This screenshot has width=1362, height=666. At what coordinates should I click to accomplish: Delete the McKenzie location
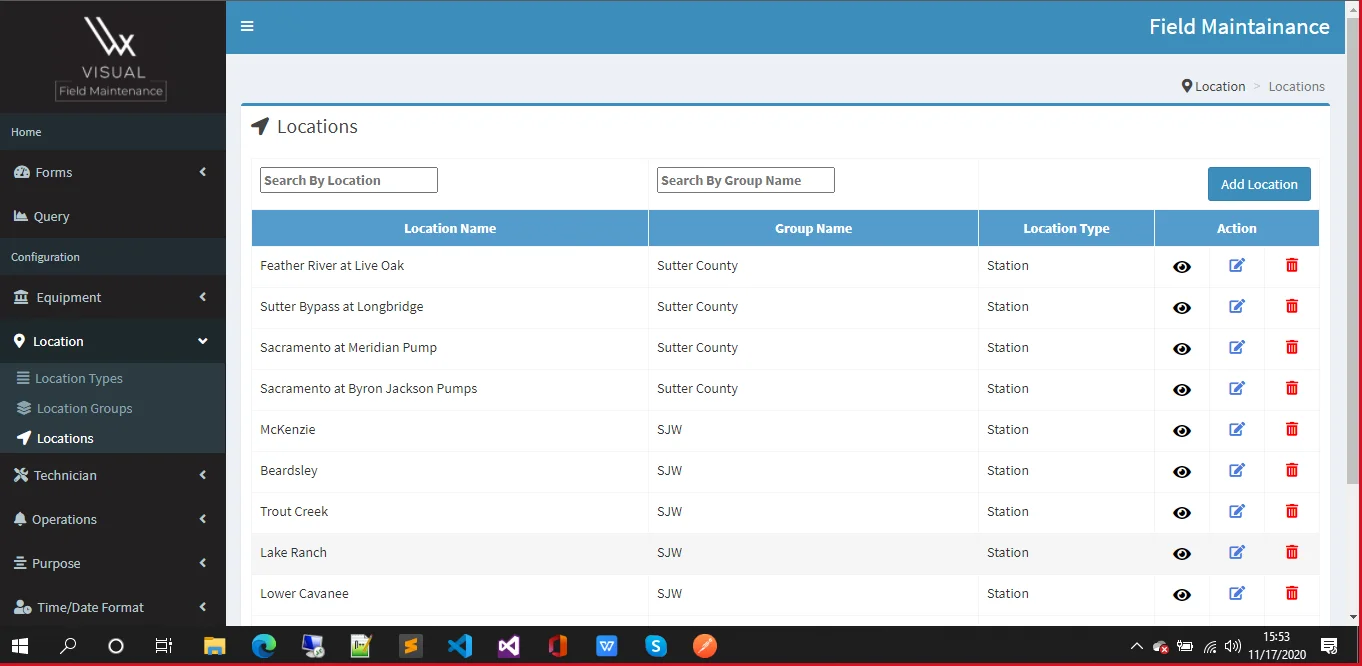coord(1292,429)
